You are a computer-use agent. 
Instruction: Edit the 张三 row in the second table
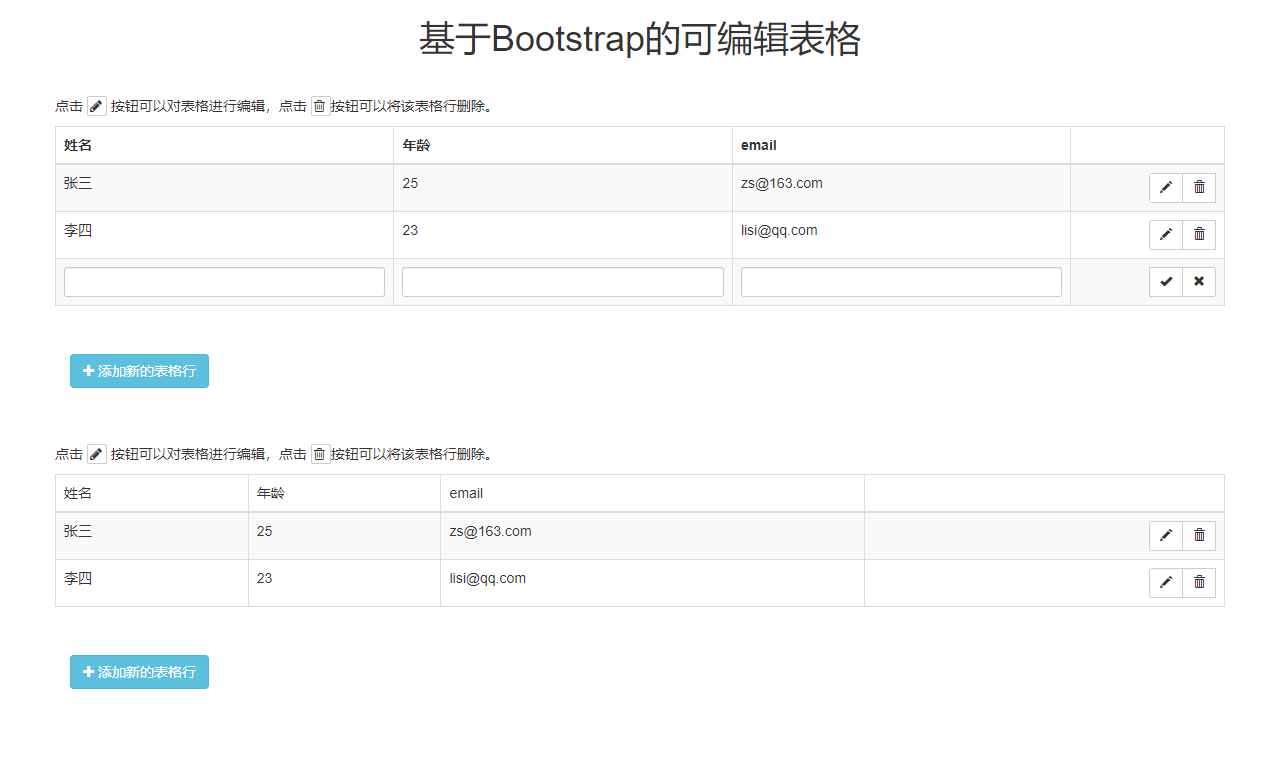(x=1166, y=535)
